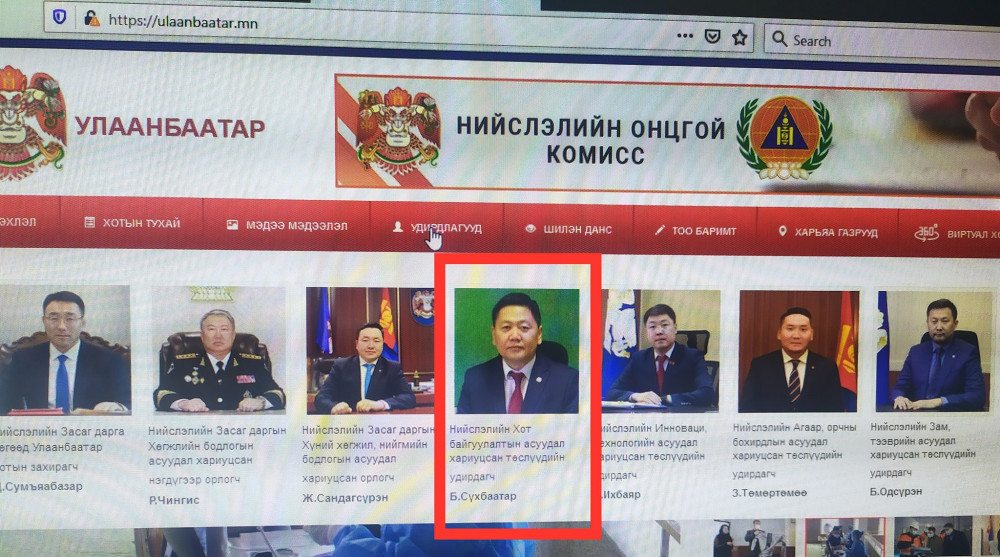The height and width of the screenshot is (557, 1000).
Task: Click the person icon beside Удирдлагууд
Action: tap(397, 227)
